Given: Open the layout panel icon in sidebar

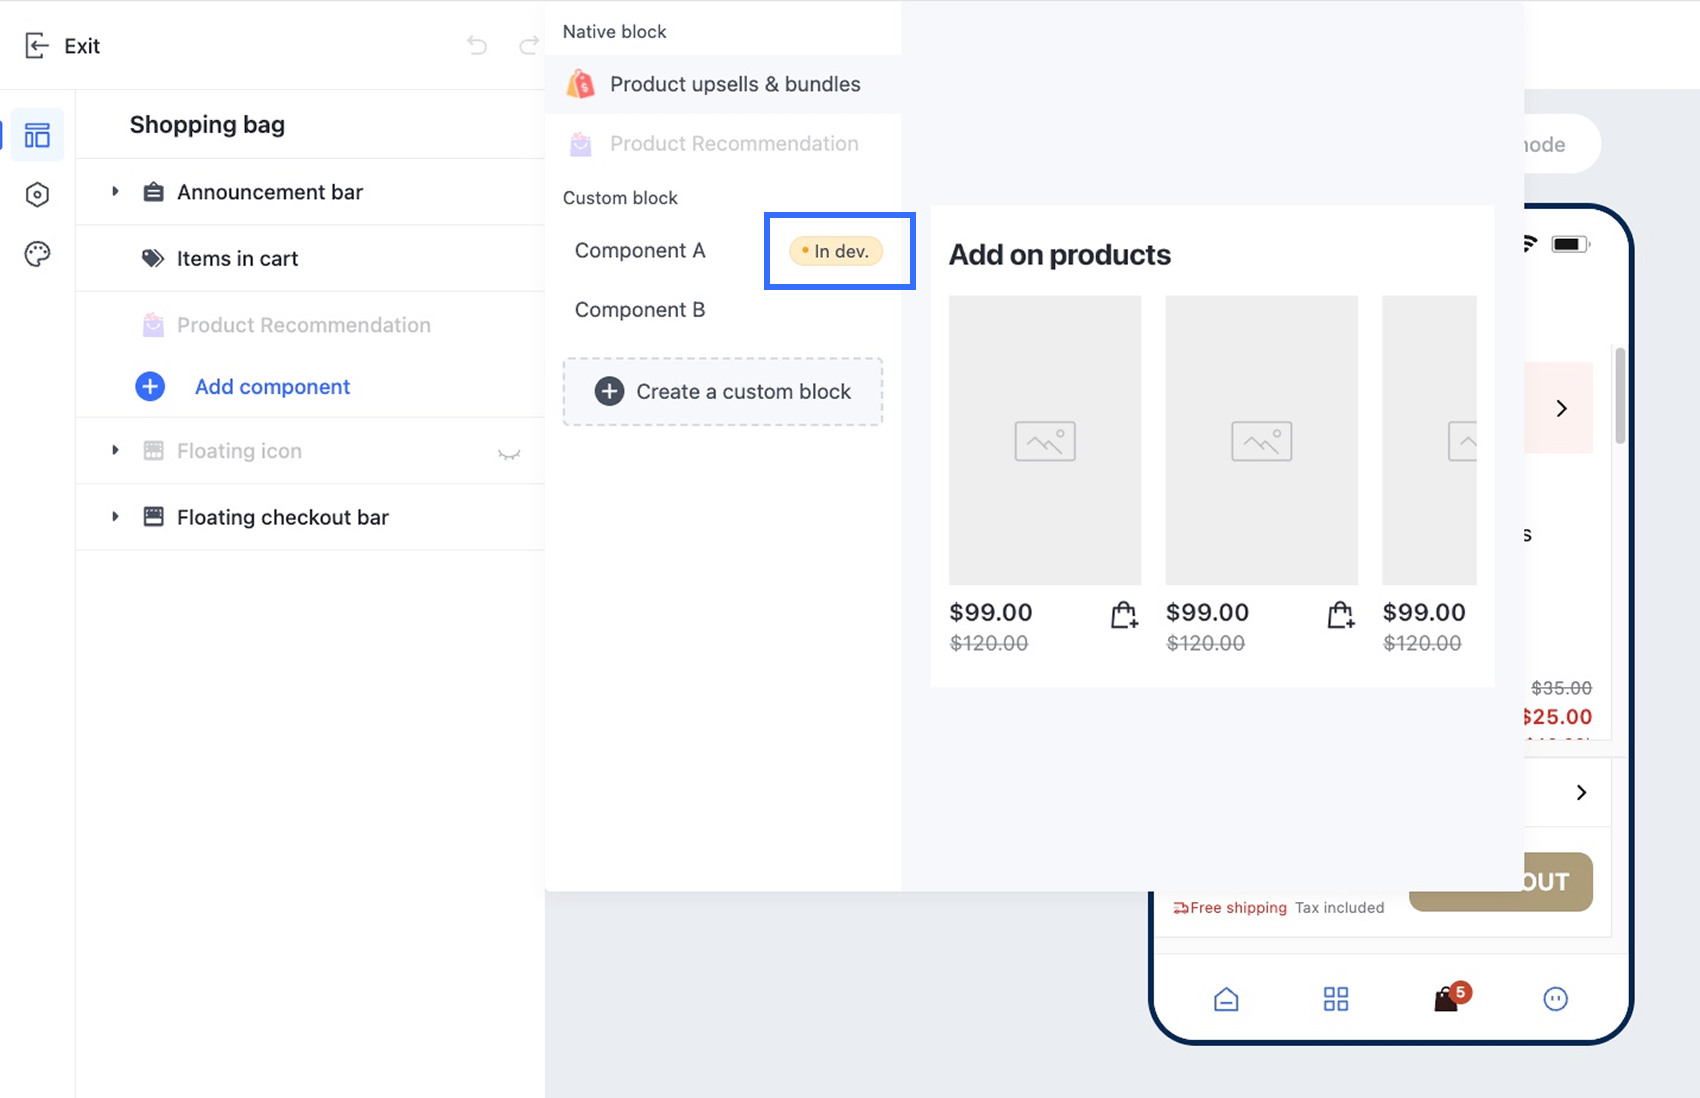Looking at the screenshot, I should pos(37,135).
